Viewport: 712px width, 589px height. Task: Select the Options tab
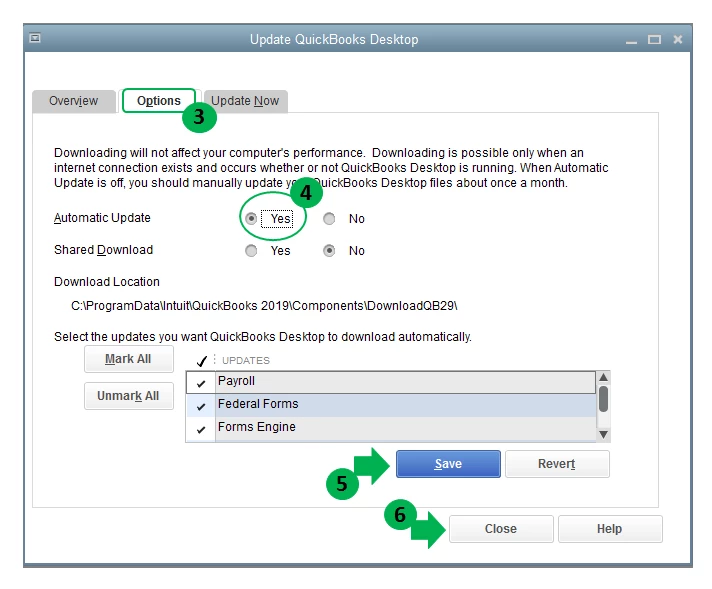159,100
